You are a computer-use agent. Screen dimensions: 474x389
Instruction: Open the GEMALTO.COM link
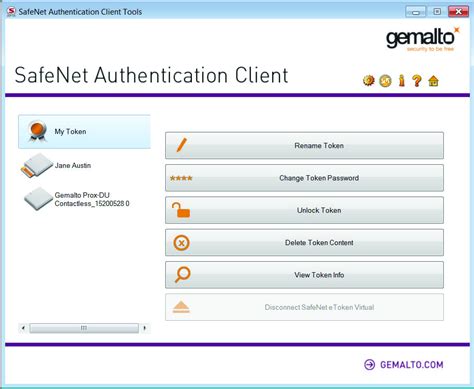412,365
